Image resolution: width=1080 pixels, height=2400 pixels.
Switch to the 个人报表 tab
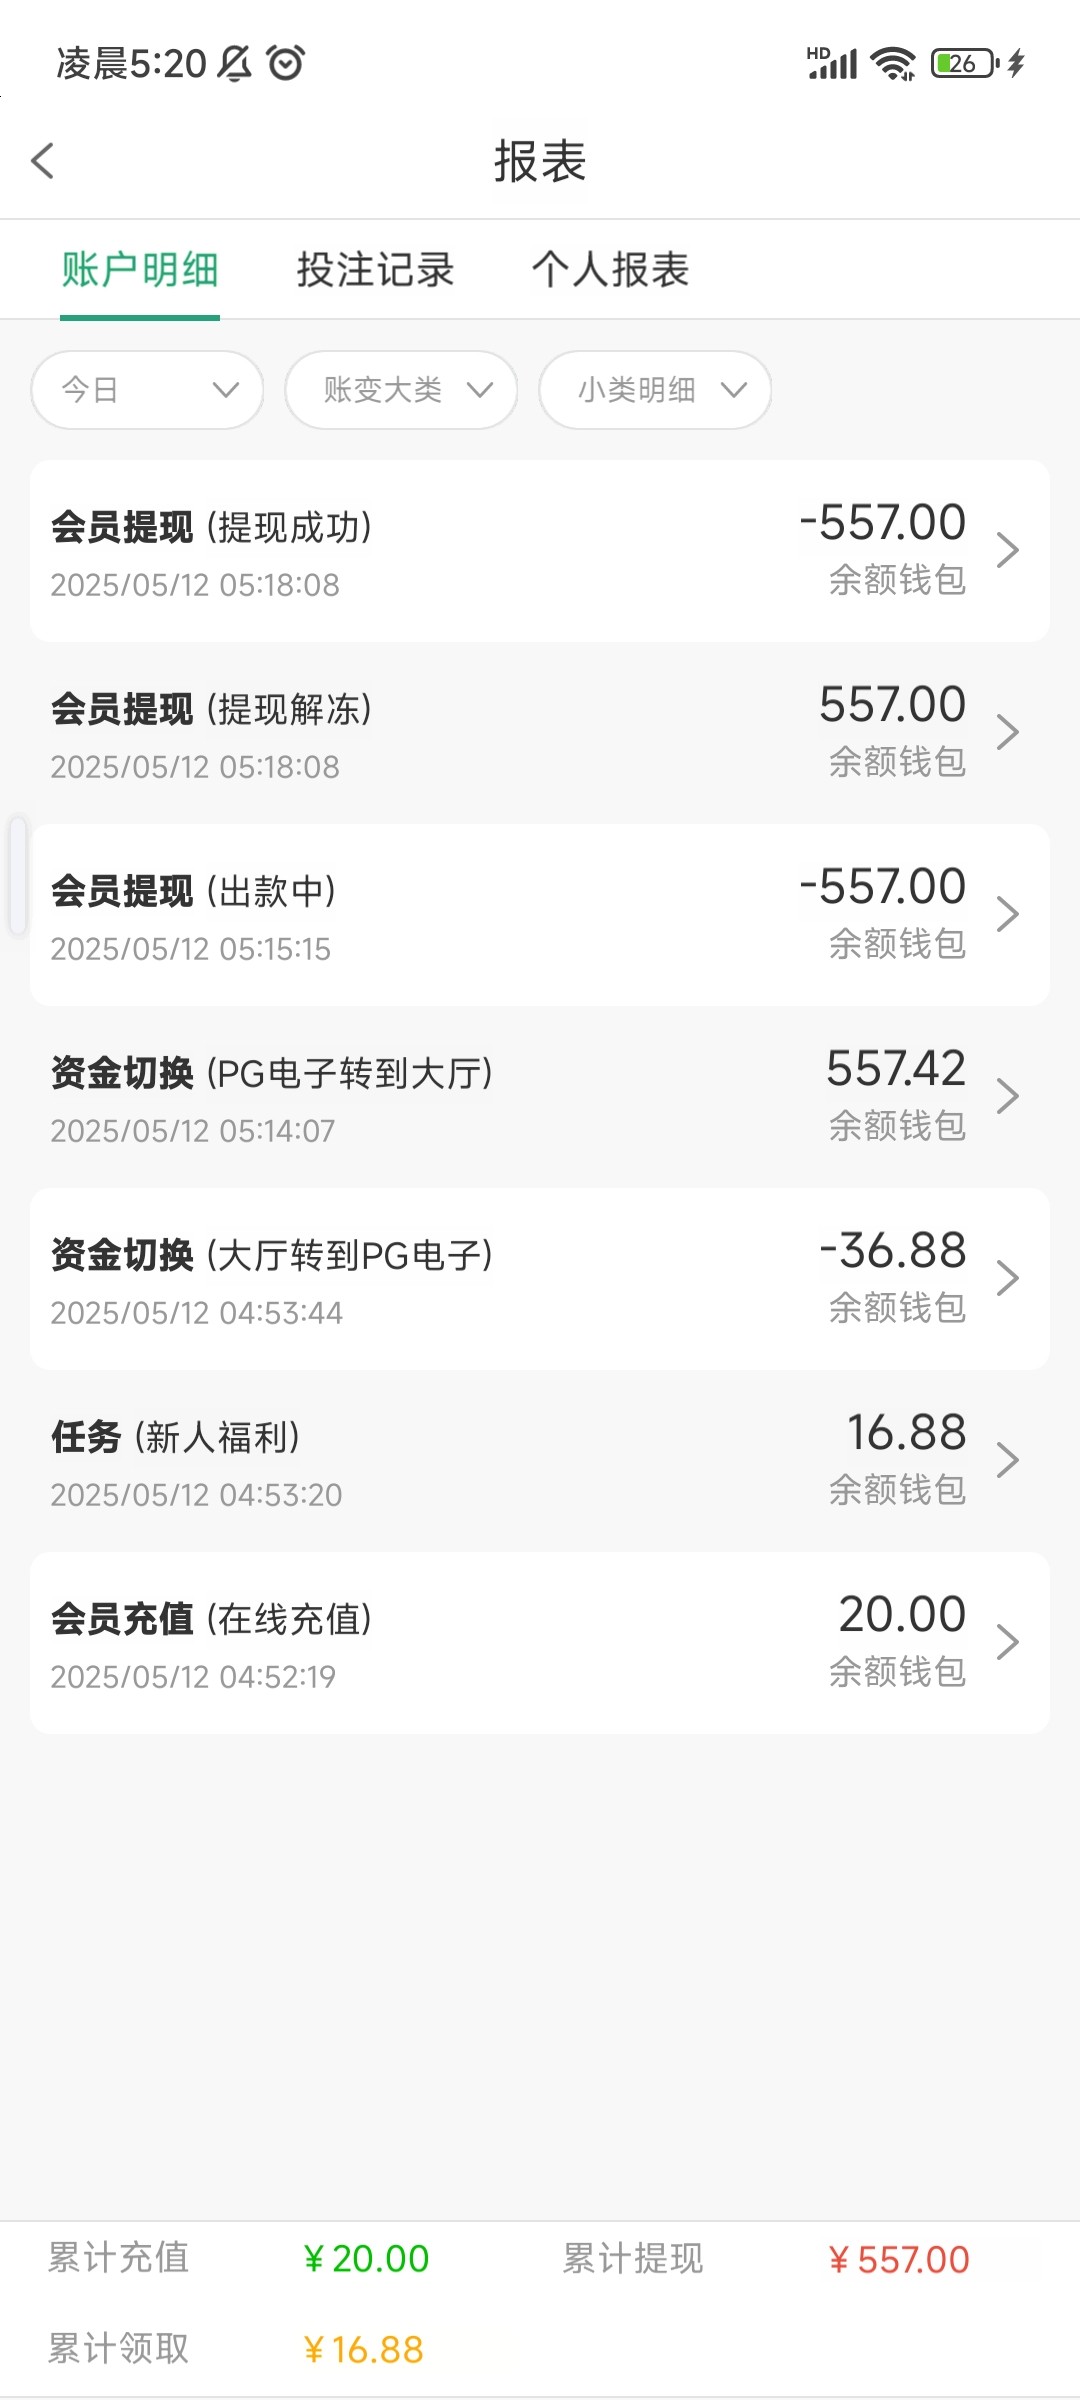pos(610,270)
